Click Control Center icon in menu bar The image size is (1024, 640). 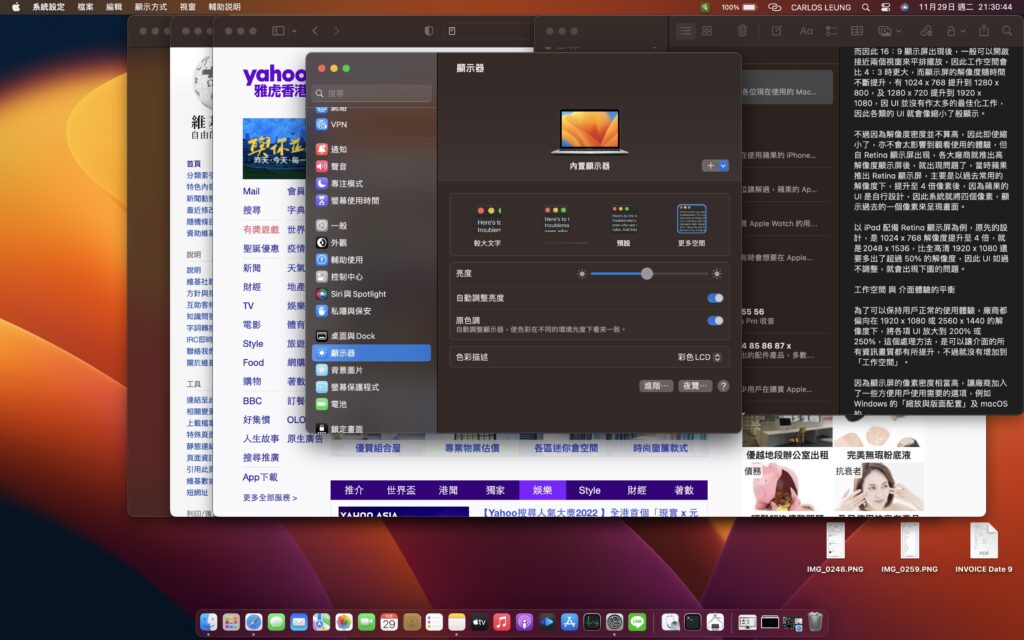[885, 7]
